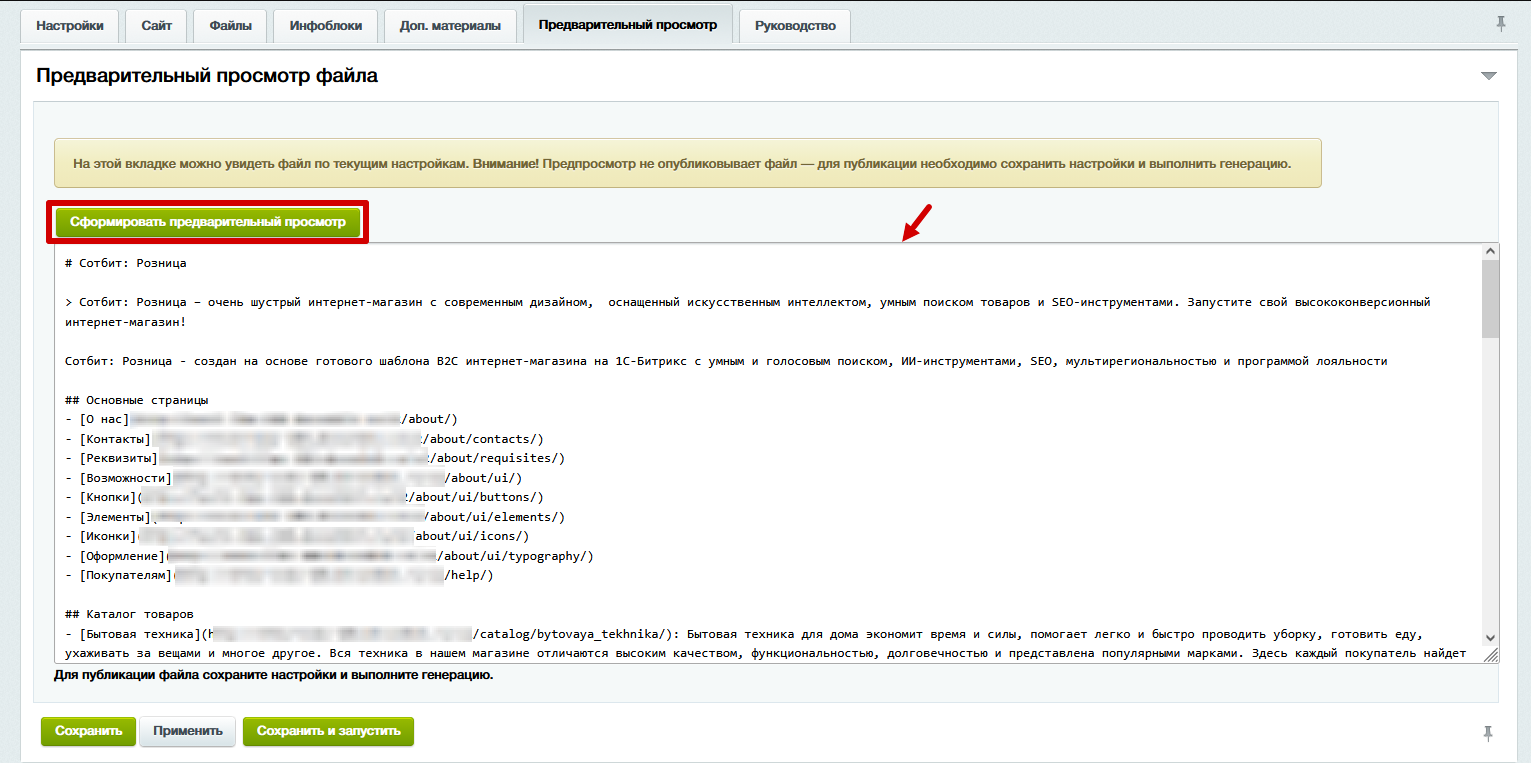This screenshot has height=763, width=1531.
Task: Go to the Файлы tab
Action: pyautogui.click(x=230, y=26)
